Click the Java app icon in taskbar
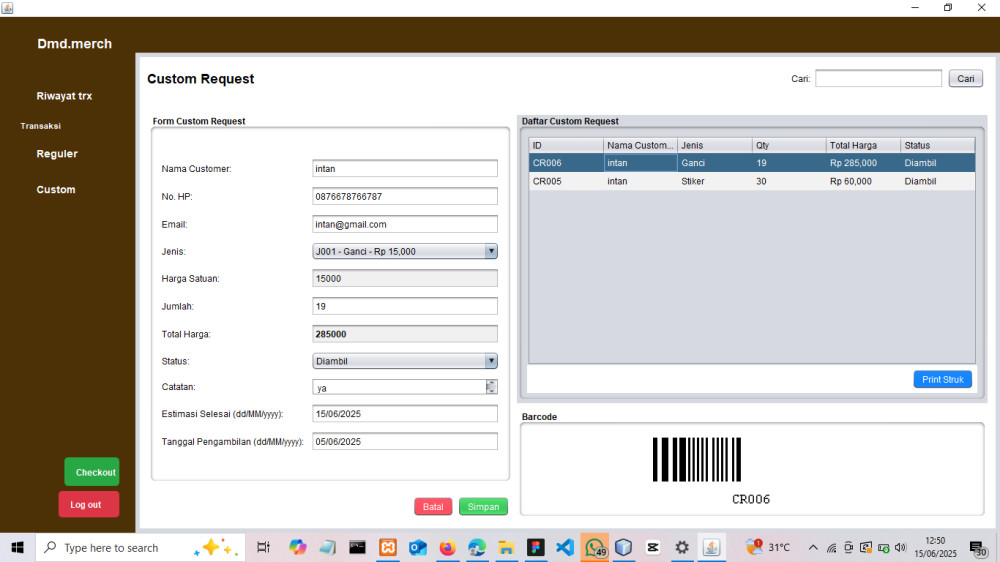Viewport: 1000px width, 562px height. 711,547
